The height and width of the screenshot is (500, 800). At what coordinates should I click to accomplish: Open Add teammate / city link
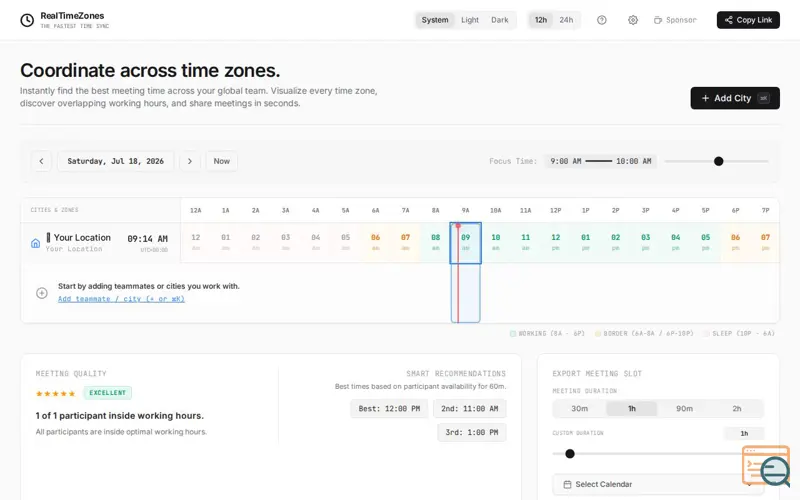121,299
